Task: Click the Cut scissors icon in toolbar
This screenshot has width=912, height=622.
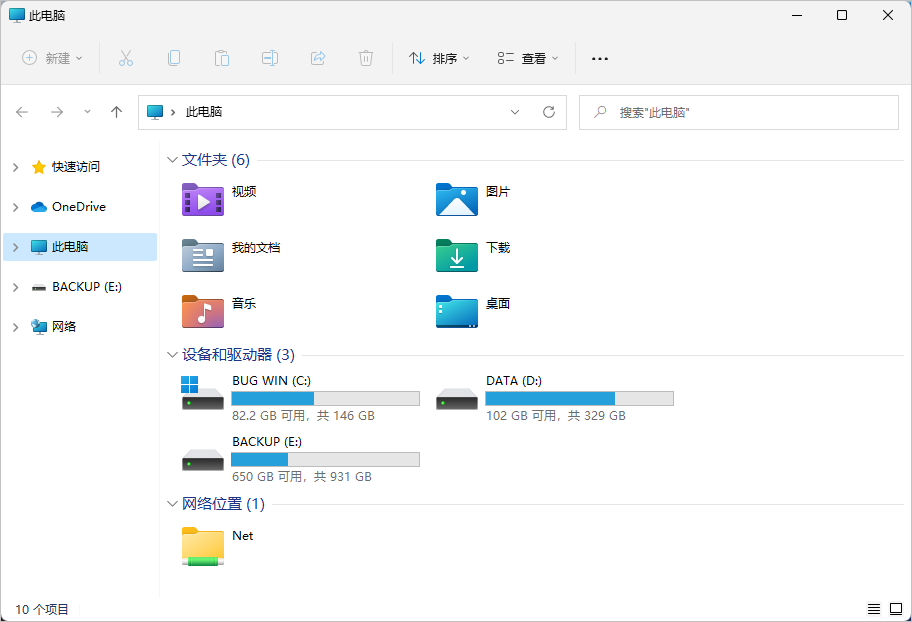Action: pyautogui.click(x=125, y=58)
